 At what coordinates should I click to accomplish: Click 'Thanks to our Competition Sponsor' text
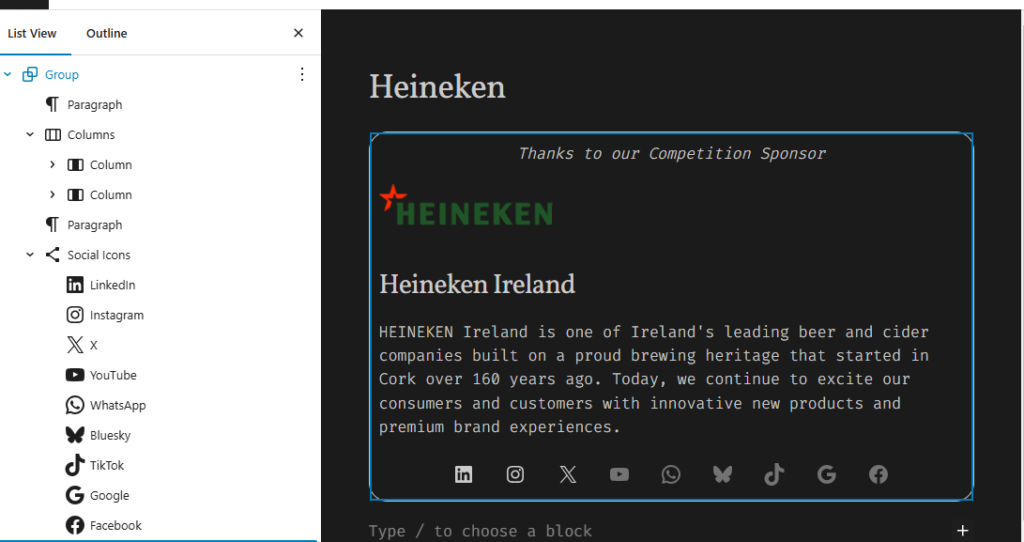pyautogui.click(x=671, y=153)
